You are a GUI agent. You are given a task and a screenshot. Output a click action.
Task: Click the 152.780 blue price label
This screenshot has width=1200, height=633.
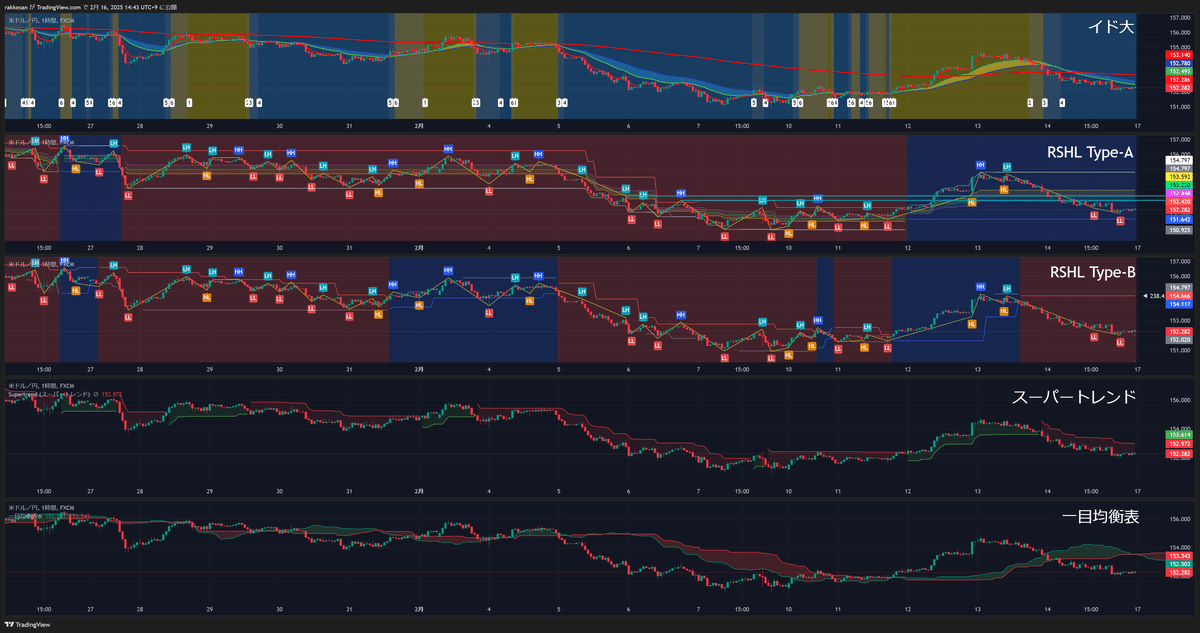(x=1179, y=63)
